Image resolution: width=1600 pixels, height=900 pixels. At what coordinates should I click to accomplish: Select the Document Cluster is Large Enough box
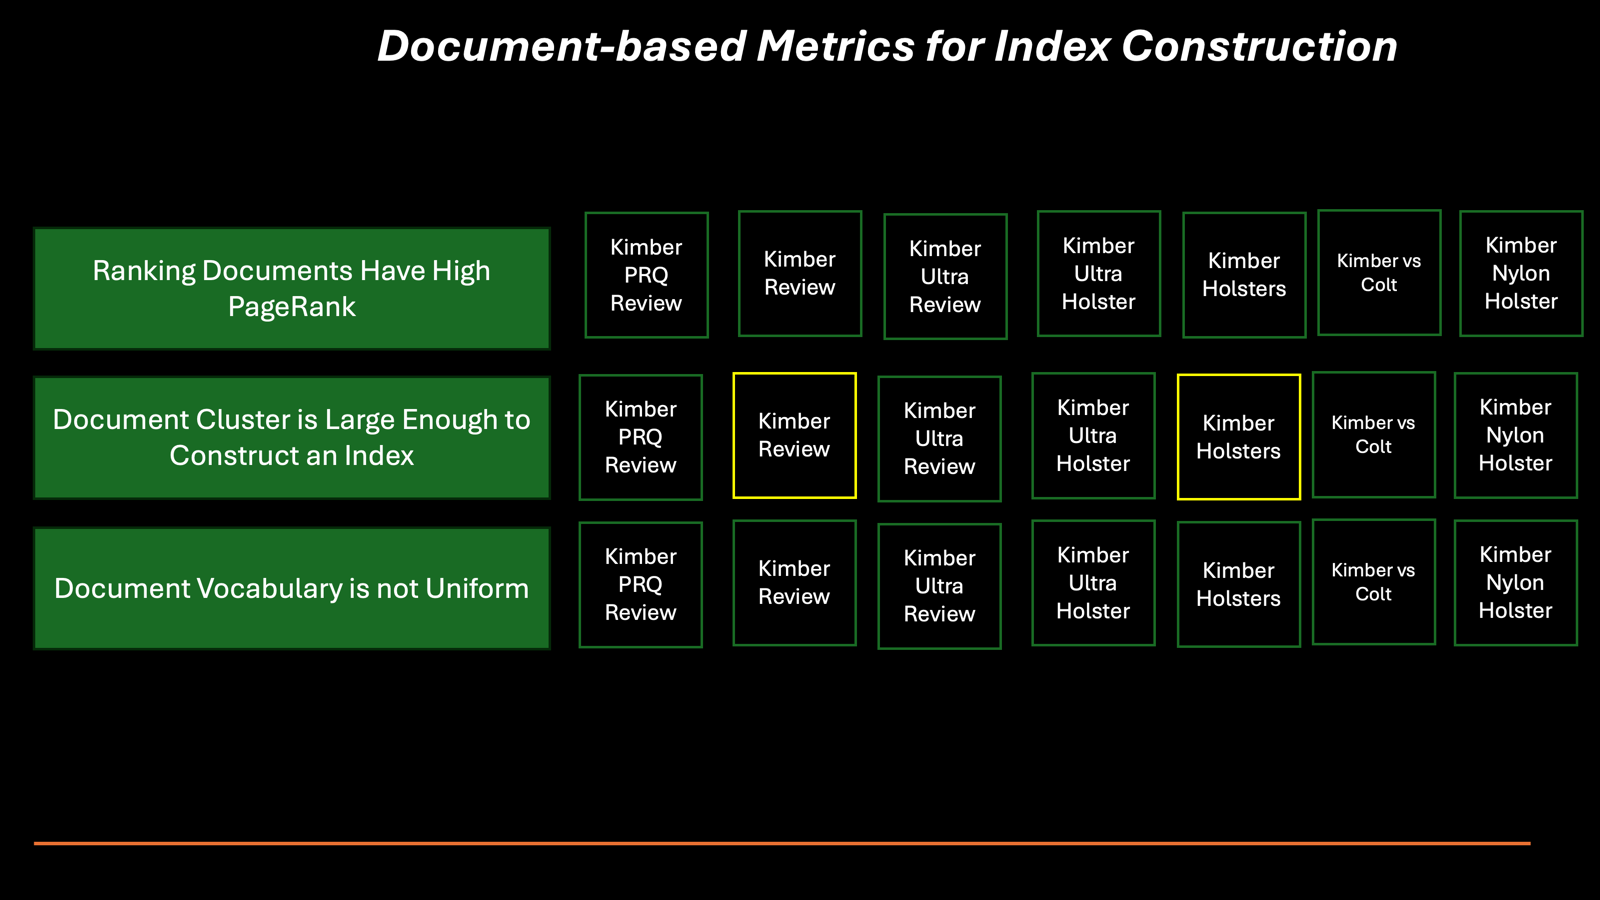pyautogui.click(x=292, y=437)
